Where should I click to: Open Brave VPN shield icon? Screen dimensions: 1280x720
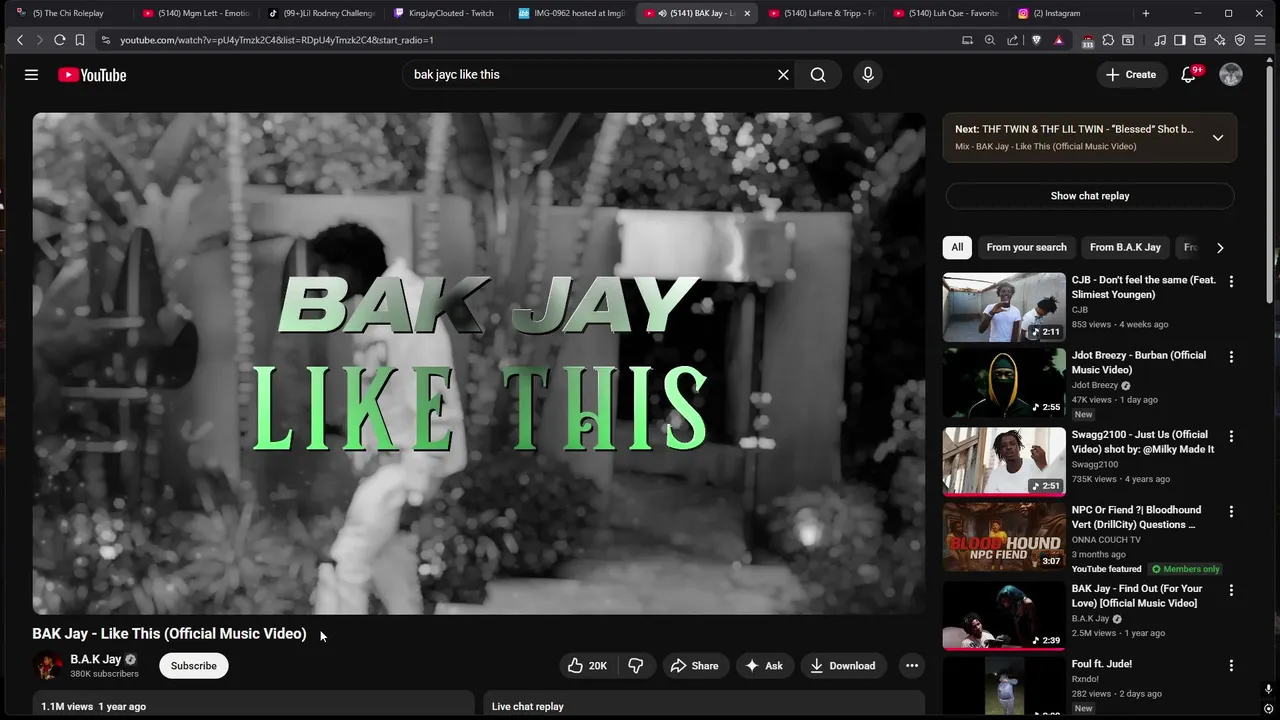[1240, 40]
